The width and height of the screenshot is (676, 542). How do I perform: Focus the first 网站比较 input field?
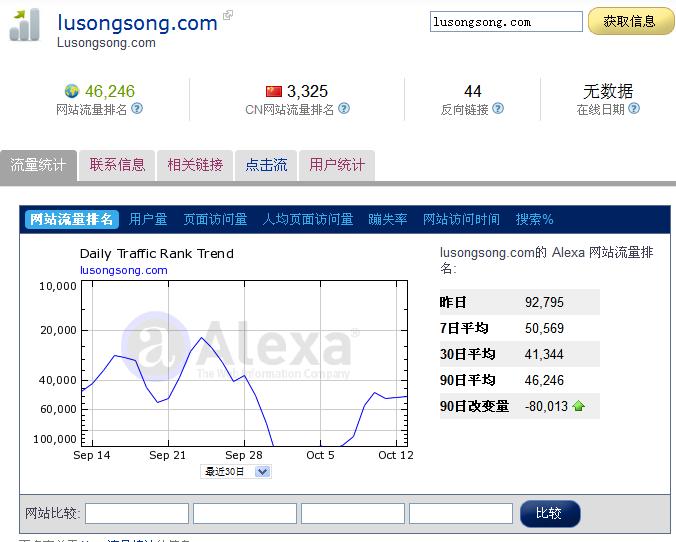pos(137,514)
